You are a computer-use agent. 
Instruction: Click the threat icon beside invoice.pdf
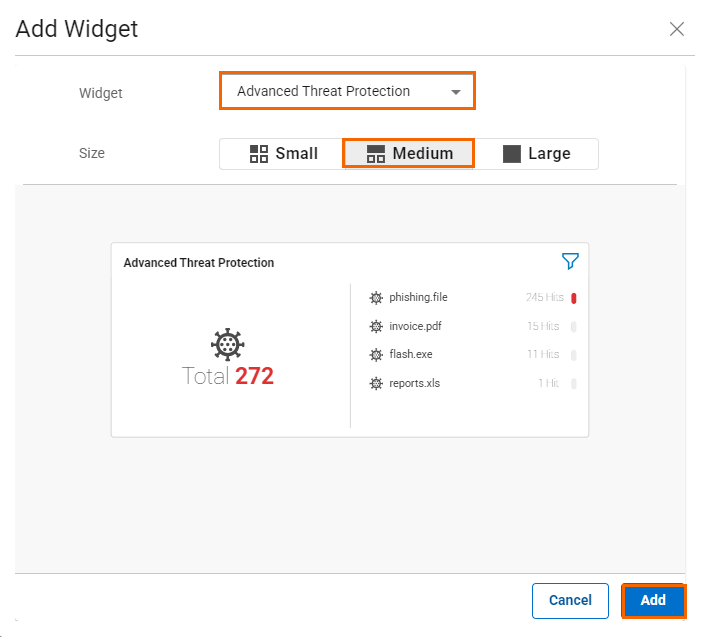(x=376, y=326)
